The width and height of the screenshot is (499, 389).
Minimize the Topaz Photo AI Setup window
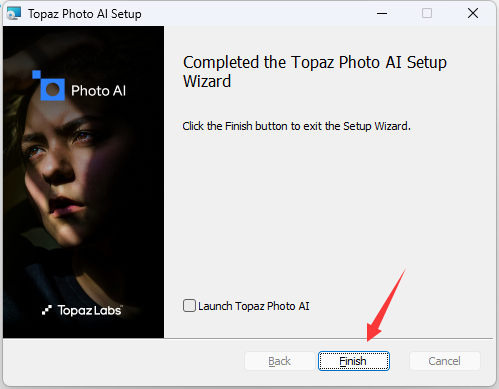tap(382, 14)
